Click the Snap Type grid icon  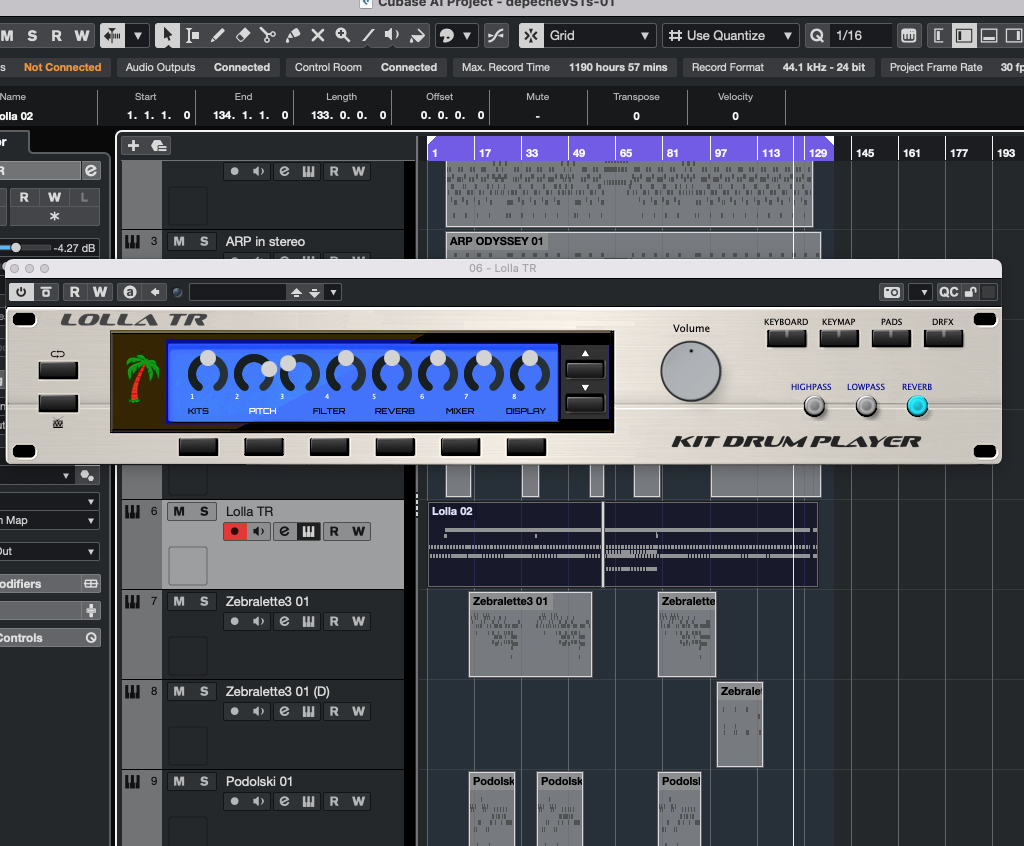click(531, 35)
